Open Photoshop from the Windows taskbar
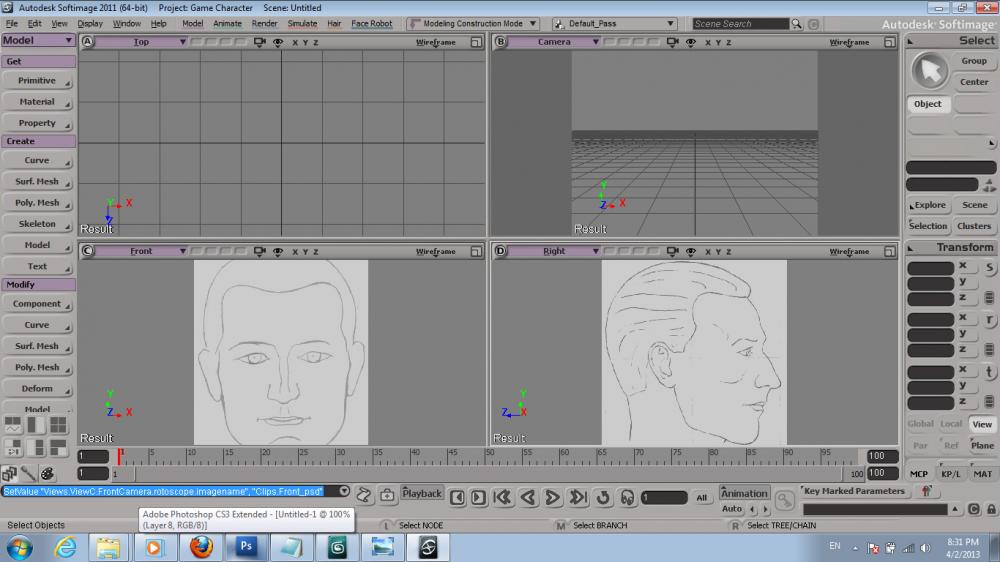The height and width of the screenshot is (562, 1000). [245, 547]
